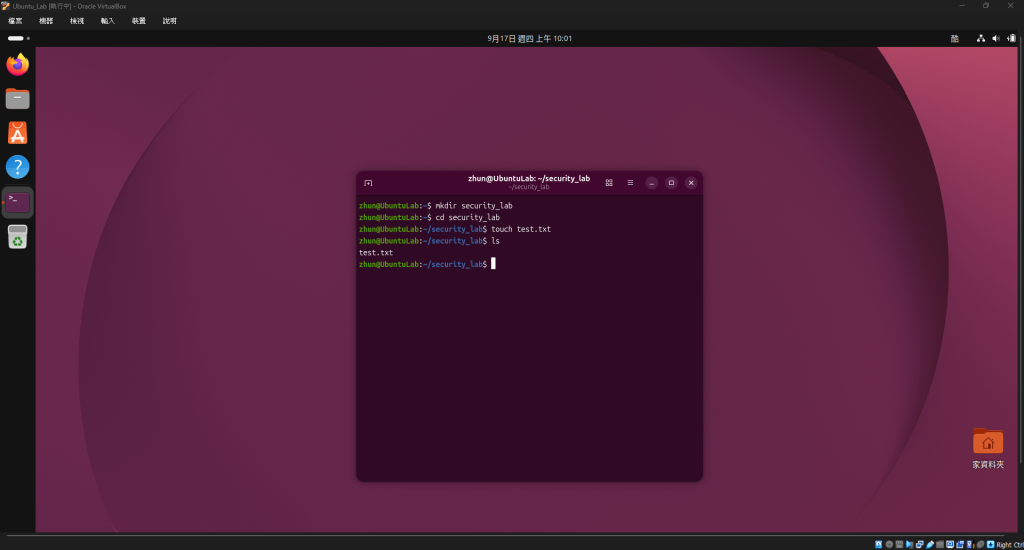1024x550 pixels.
Task: Click the 'touch test.txt' command line
Action: (x=455, y=229)
